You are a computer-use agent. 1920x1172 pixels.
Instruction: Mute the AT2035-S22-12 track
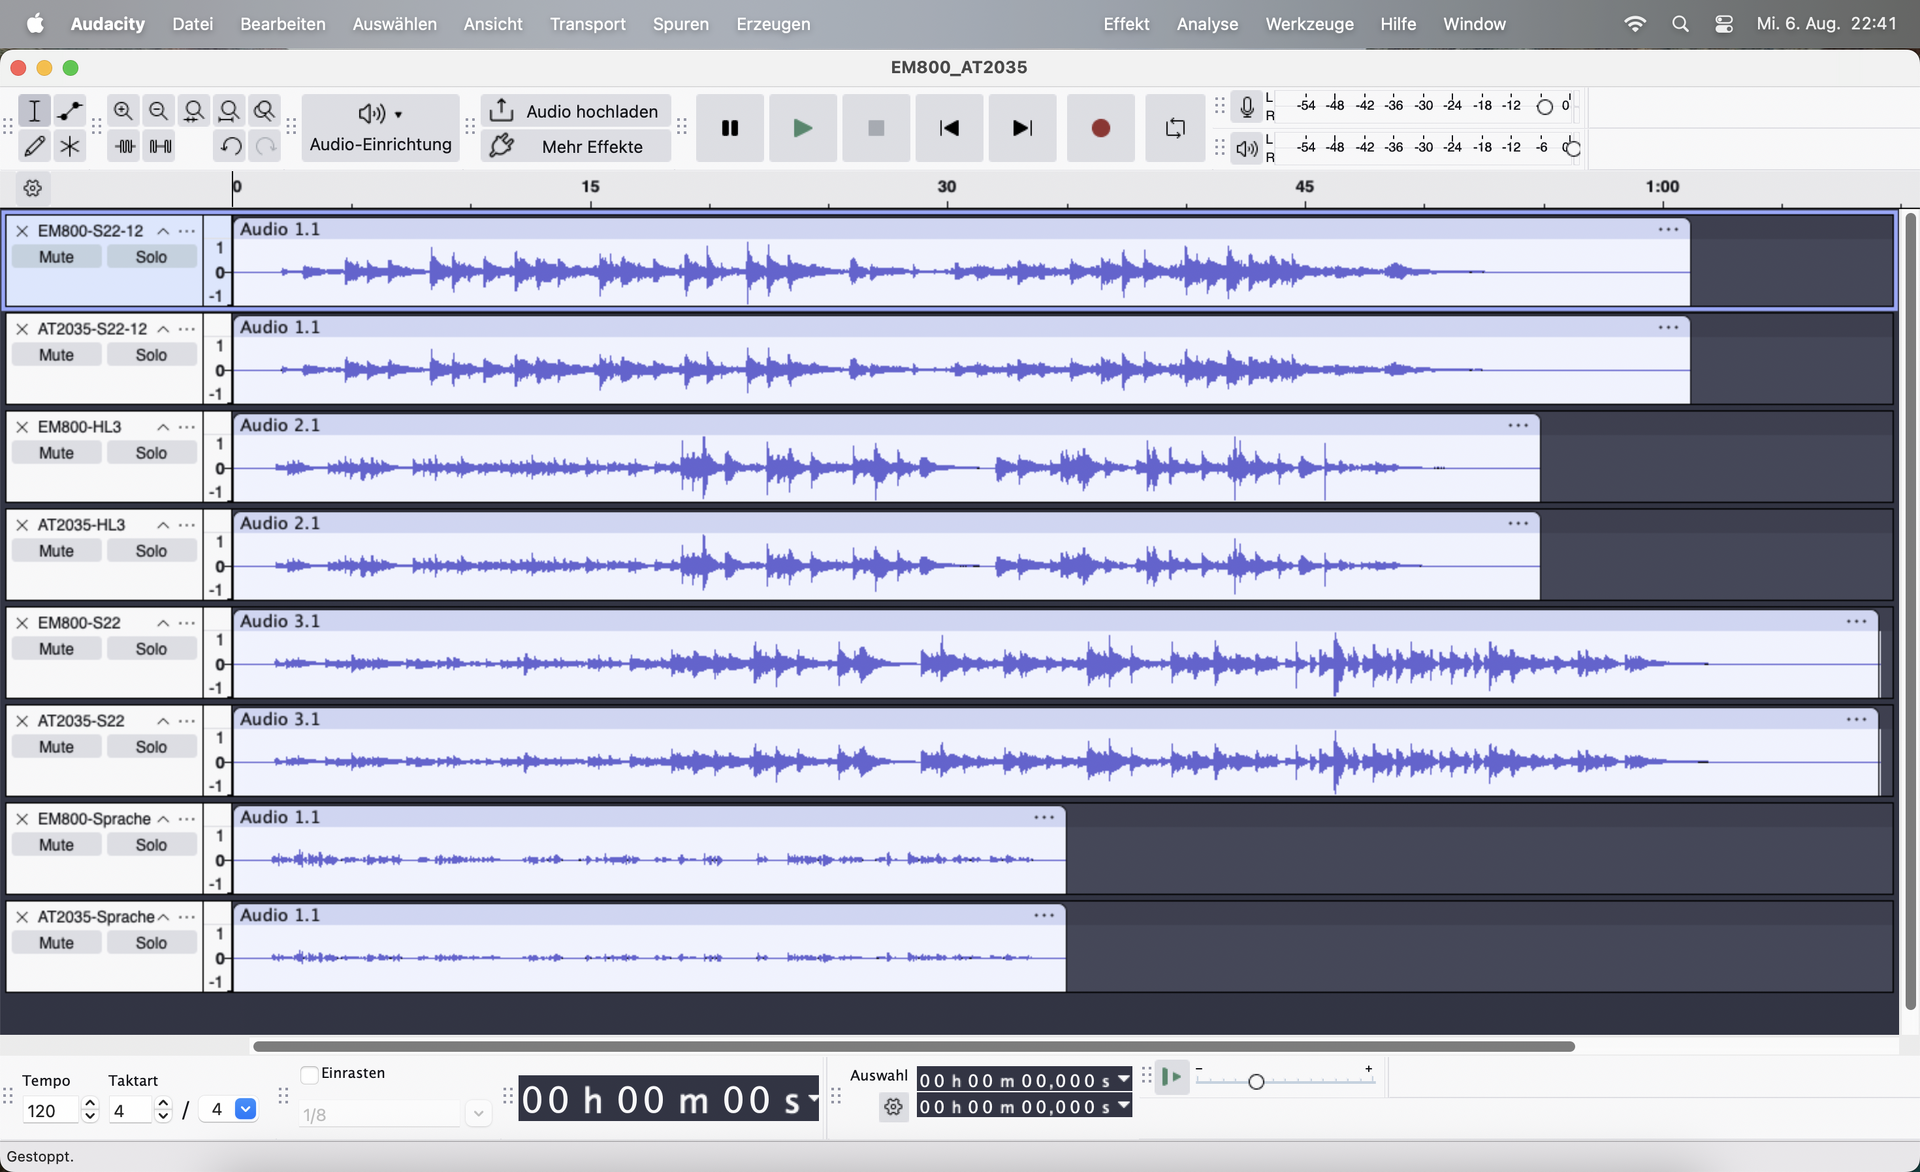tap(56, 355)
